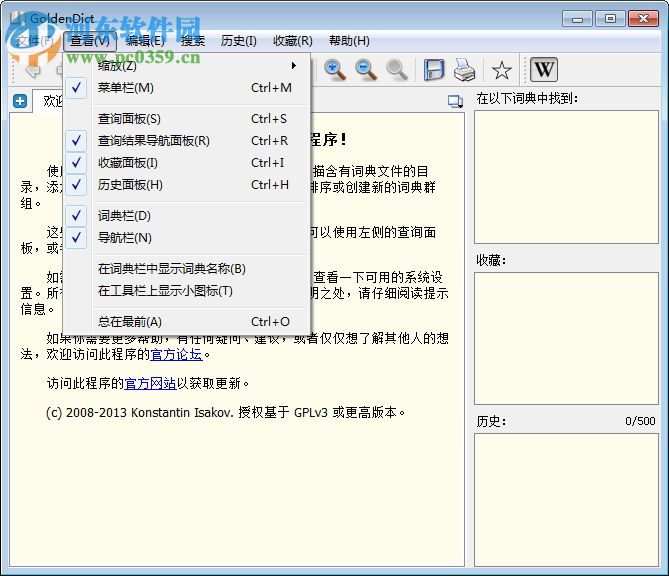Screen dimensions: 669x576
Task: Open the 搜索 menu
Action: (193, 41)
